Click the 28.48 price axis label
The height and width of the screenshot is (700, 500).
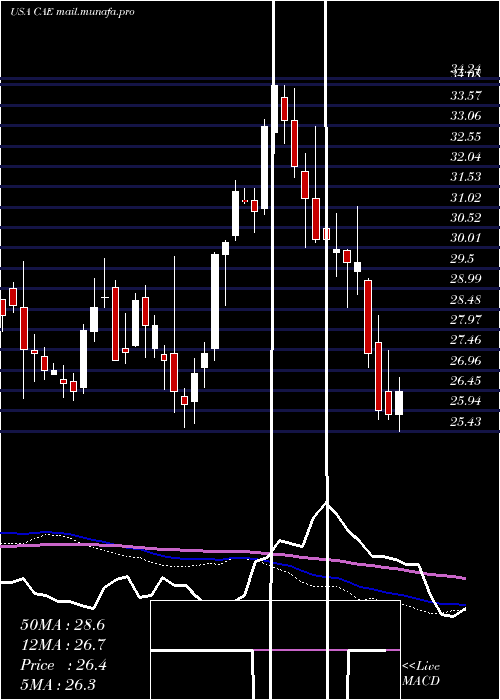tap(466, 300)
